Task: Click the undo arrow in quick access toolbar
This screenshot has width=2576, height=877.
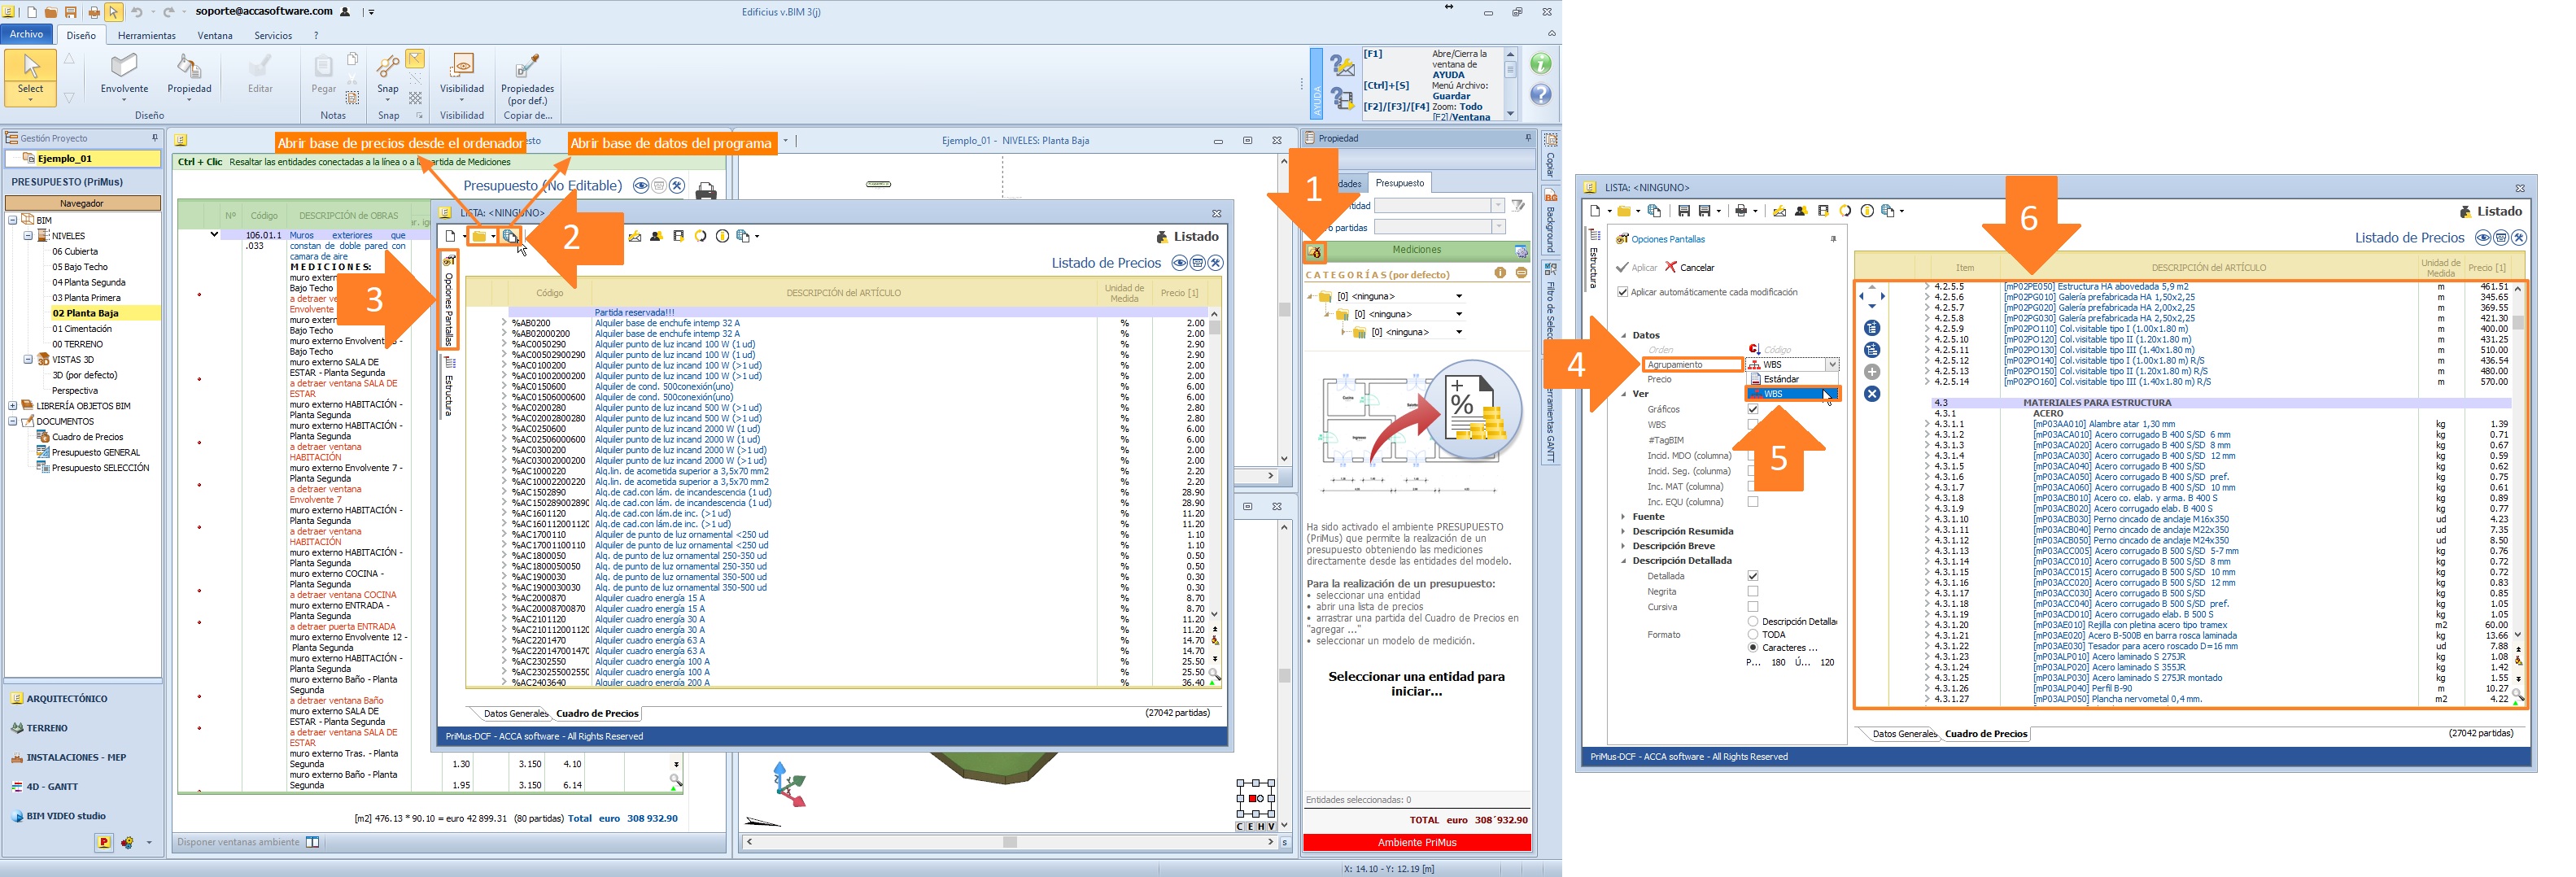Action: tap(137, 12)
